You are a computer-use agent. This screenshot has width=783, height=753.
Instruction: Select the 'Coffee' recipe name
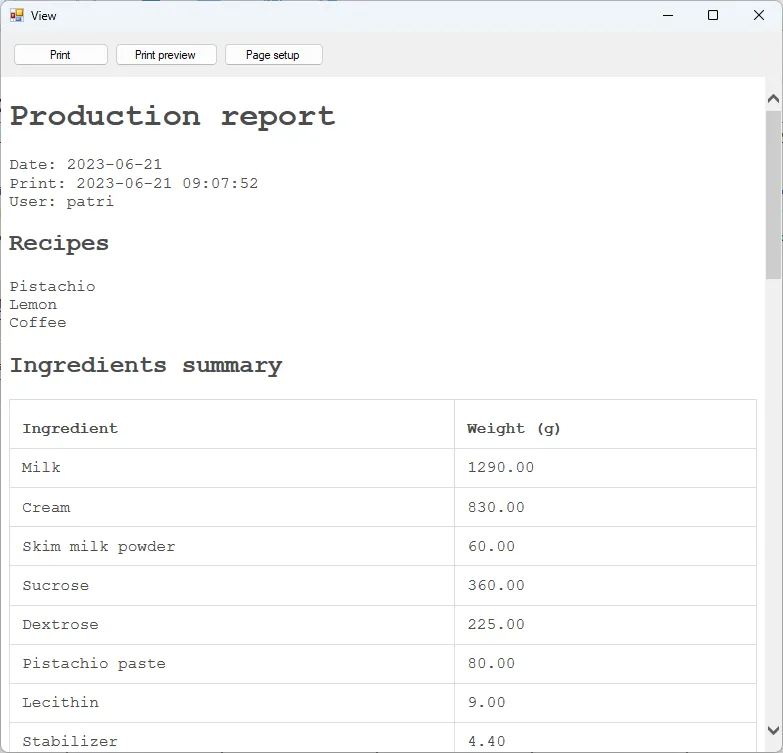[38, 323]
